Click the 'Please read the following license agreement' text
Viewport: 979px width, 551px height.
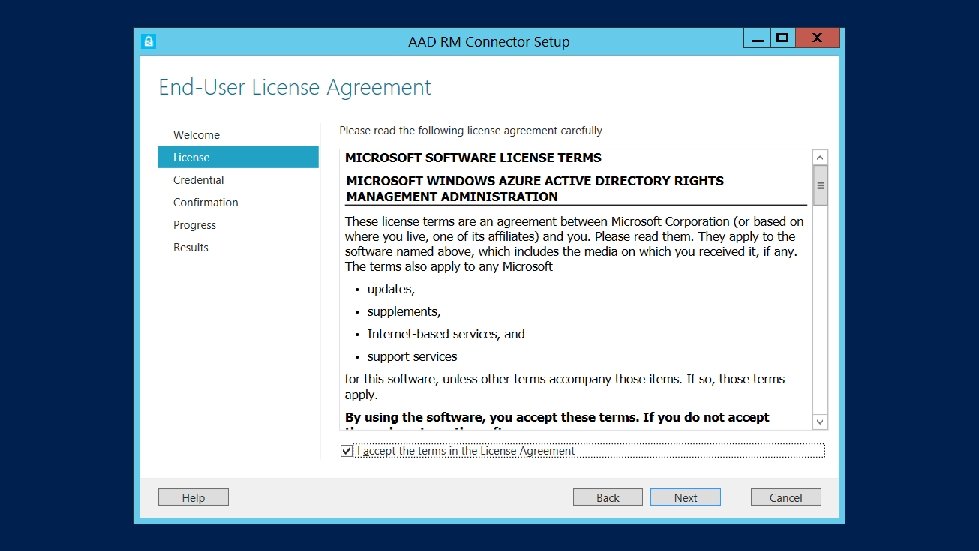pyautogui.click(x=471, y=130)
